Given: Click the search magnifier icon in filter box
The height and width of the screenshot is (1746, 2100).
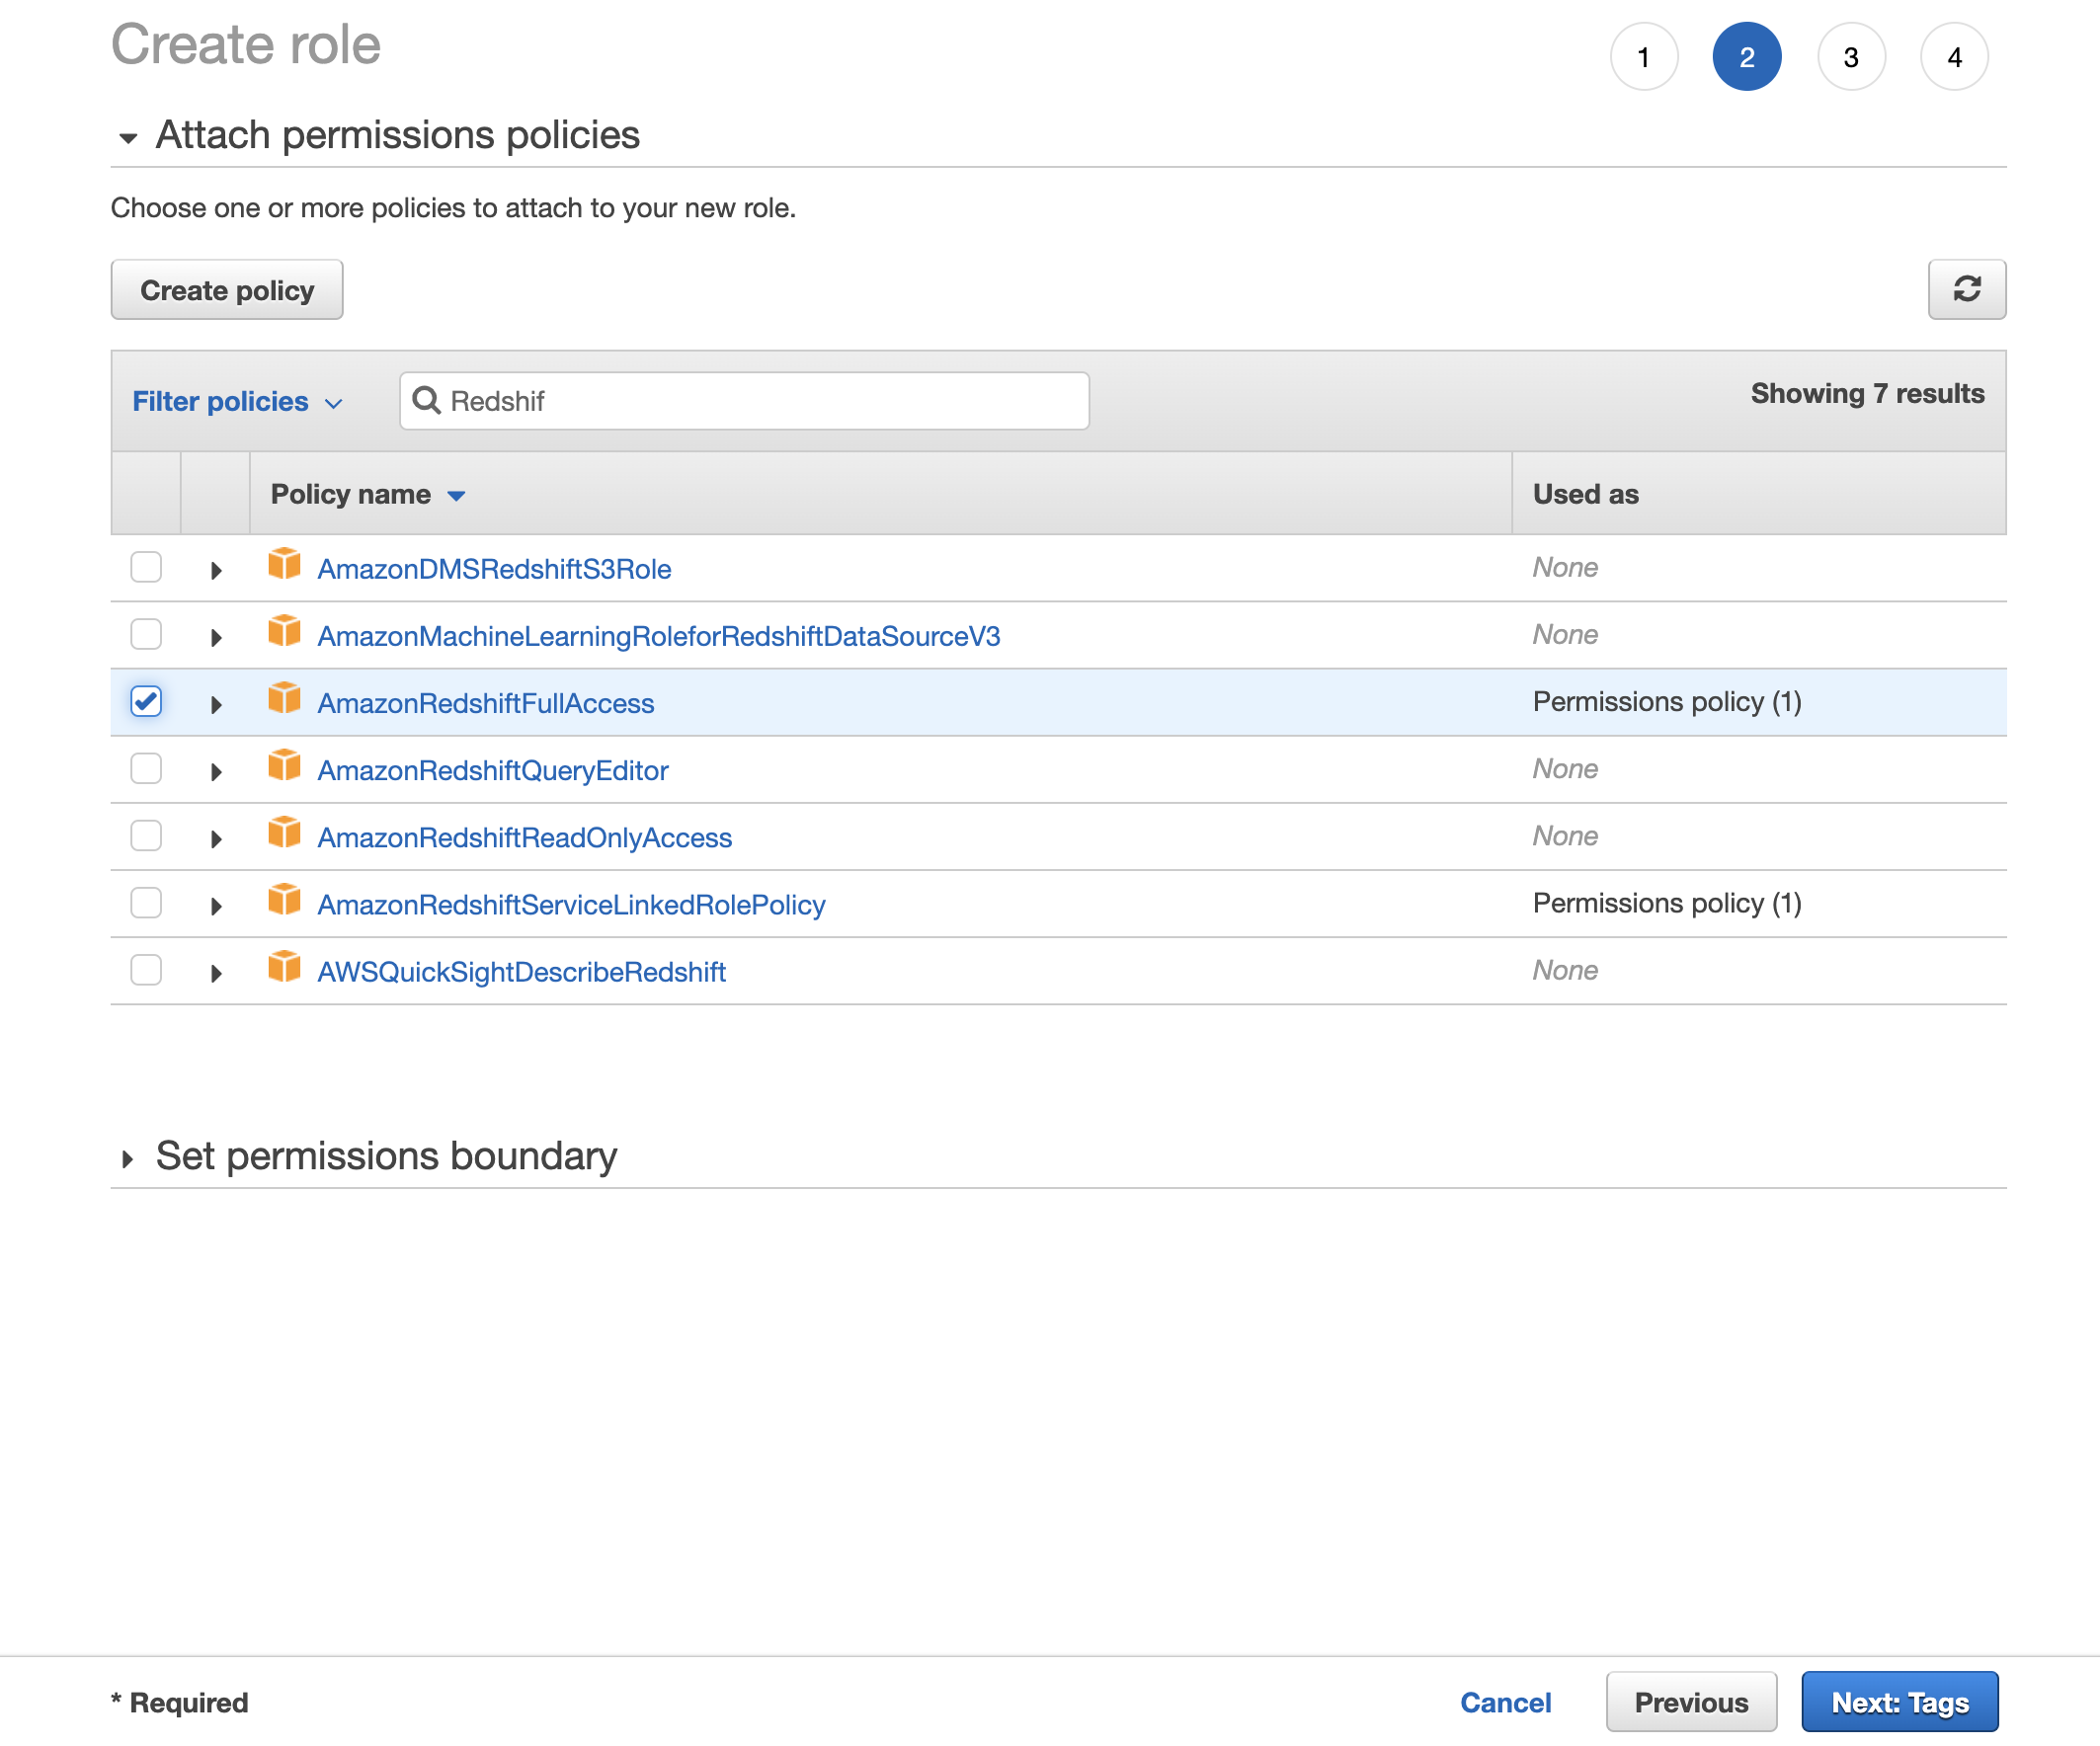Looking at the screenshot, I should pos(427,401).
